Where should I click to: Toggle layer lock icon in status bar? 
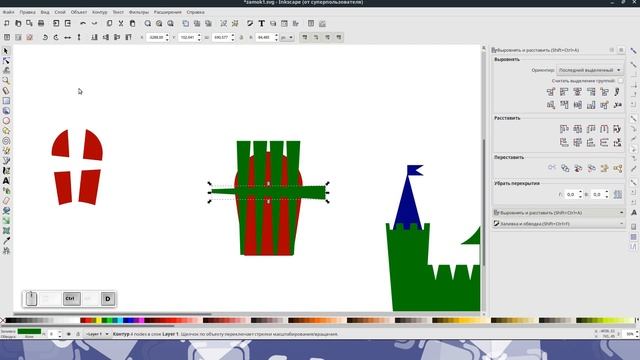pyautogui.click(x=78, y=334)
